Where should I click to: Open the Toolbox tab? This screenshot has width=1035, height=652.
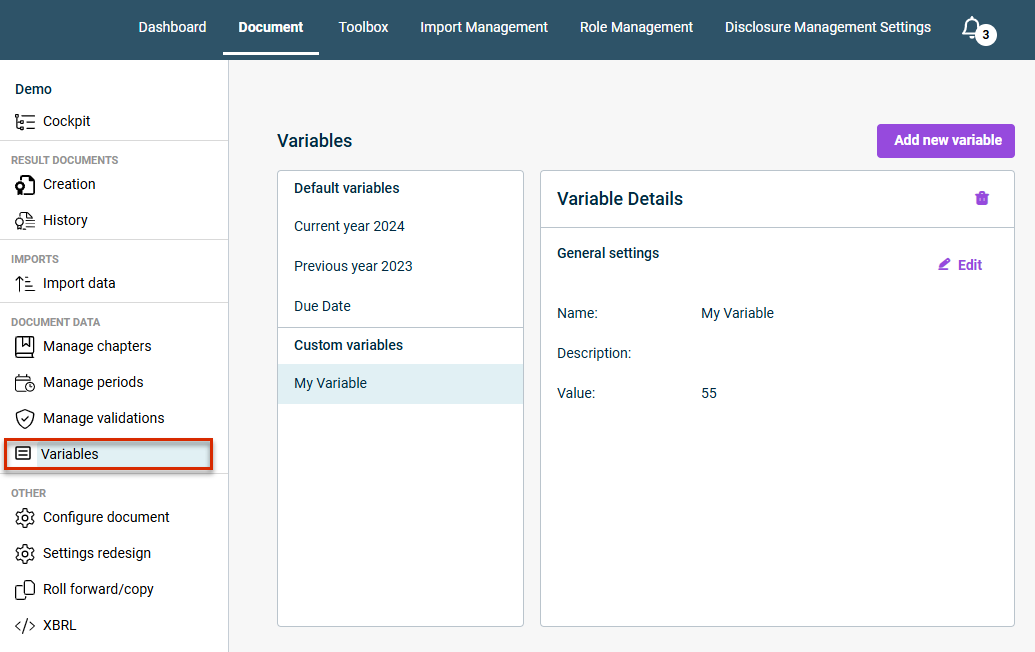pos(363,27)
